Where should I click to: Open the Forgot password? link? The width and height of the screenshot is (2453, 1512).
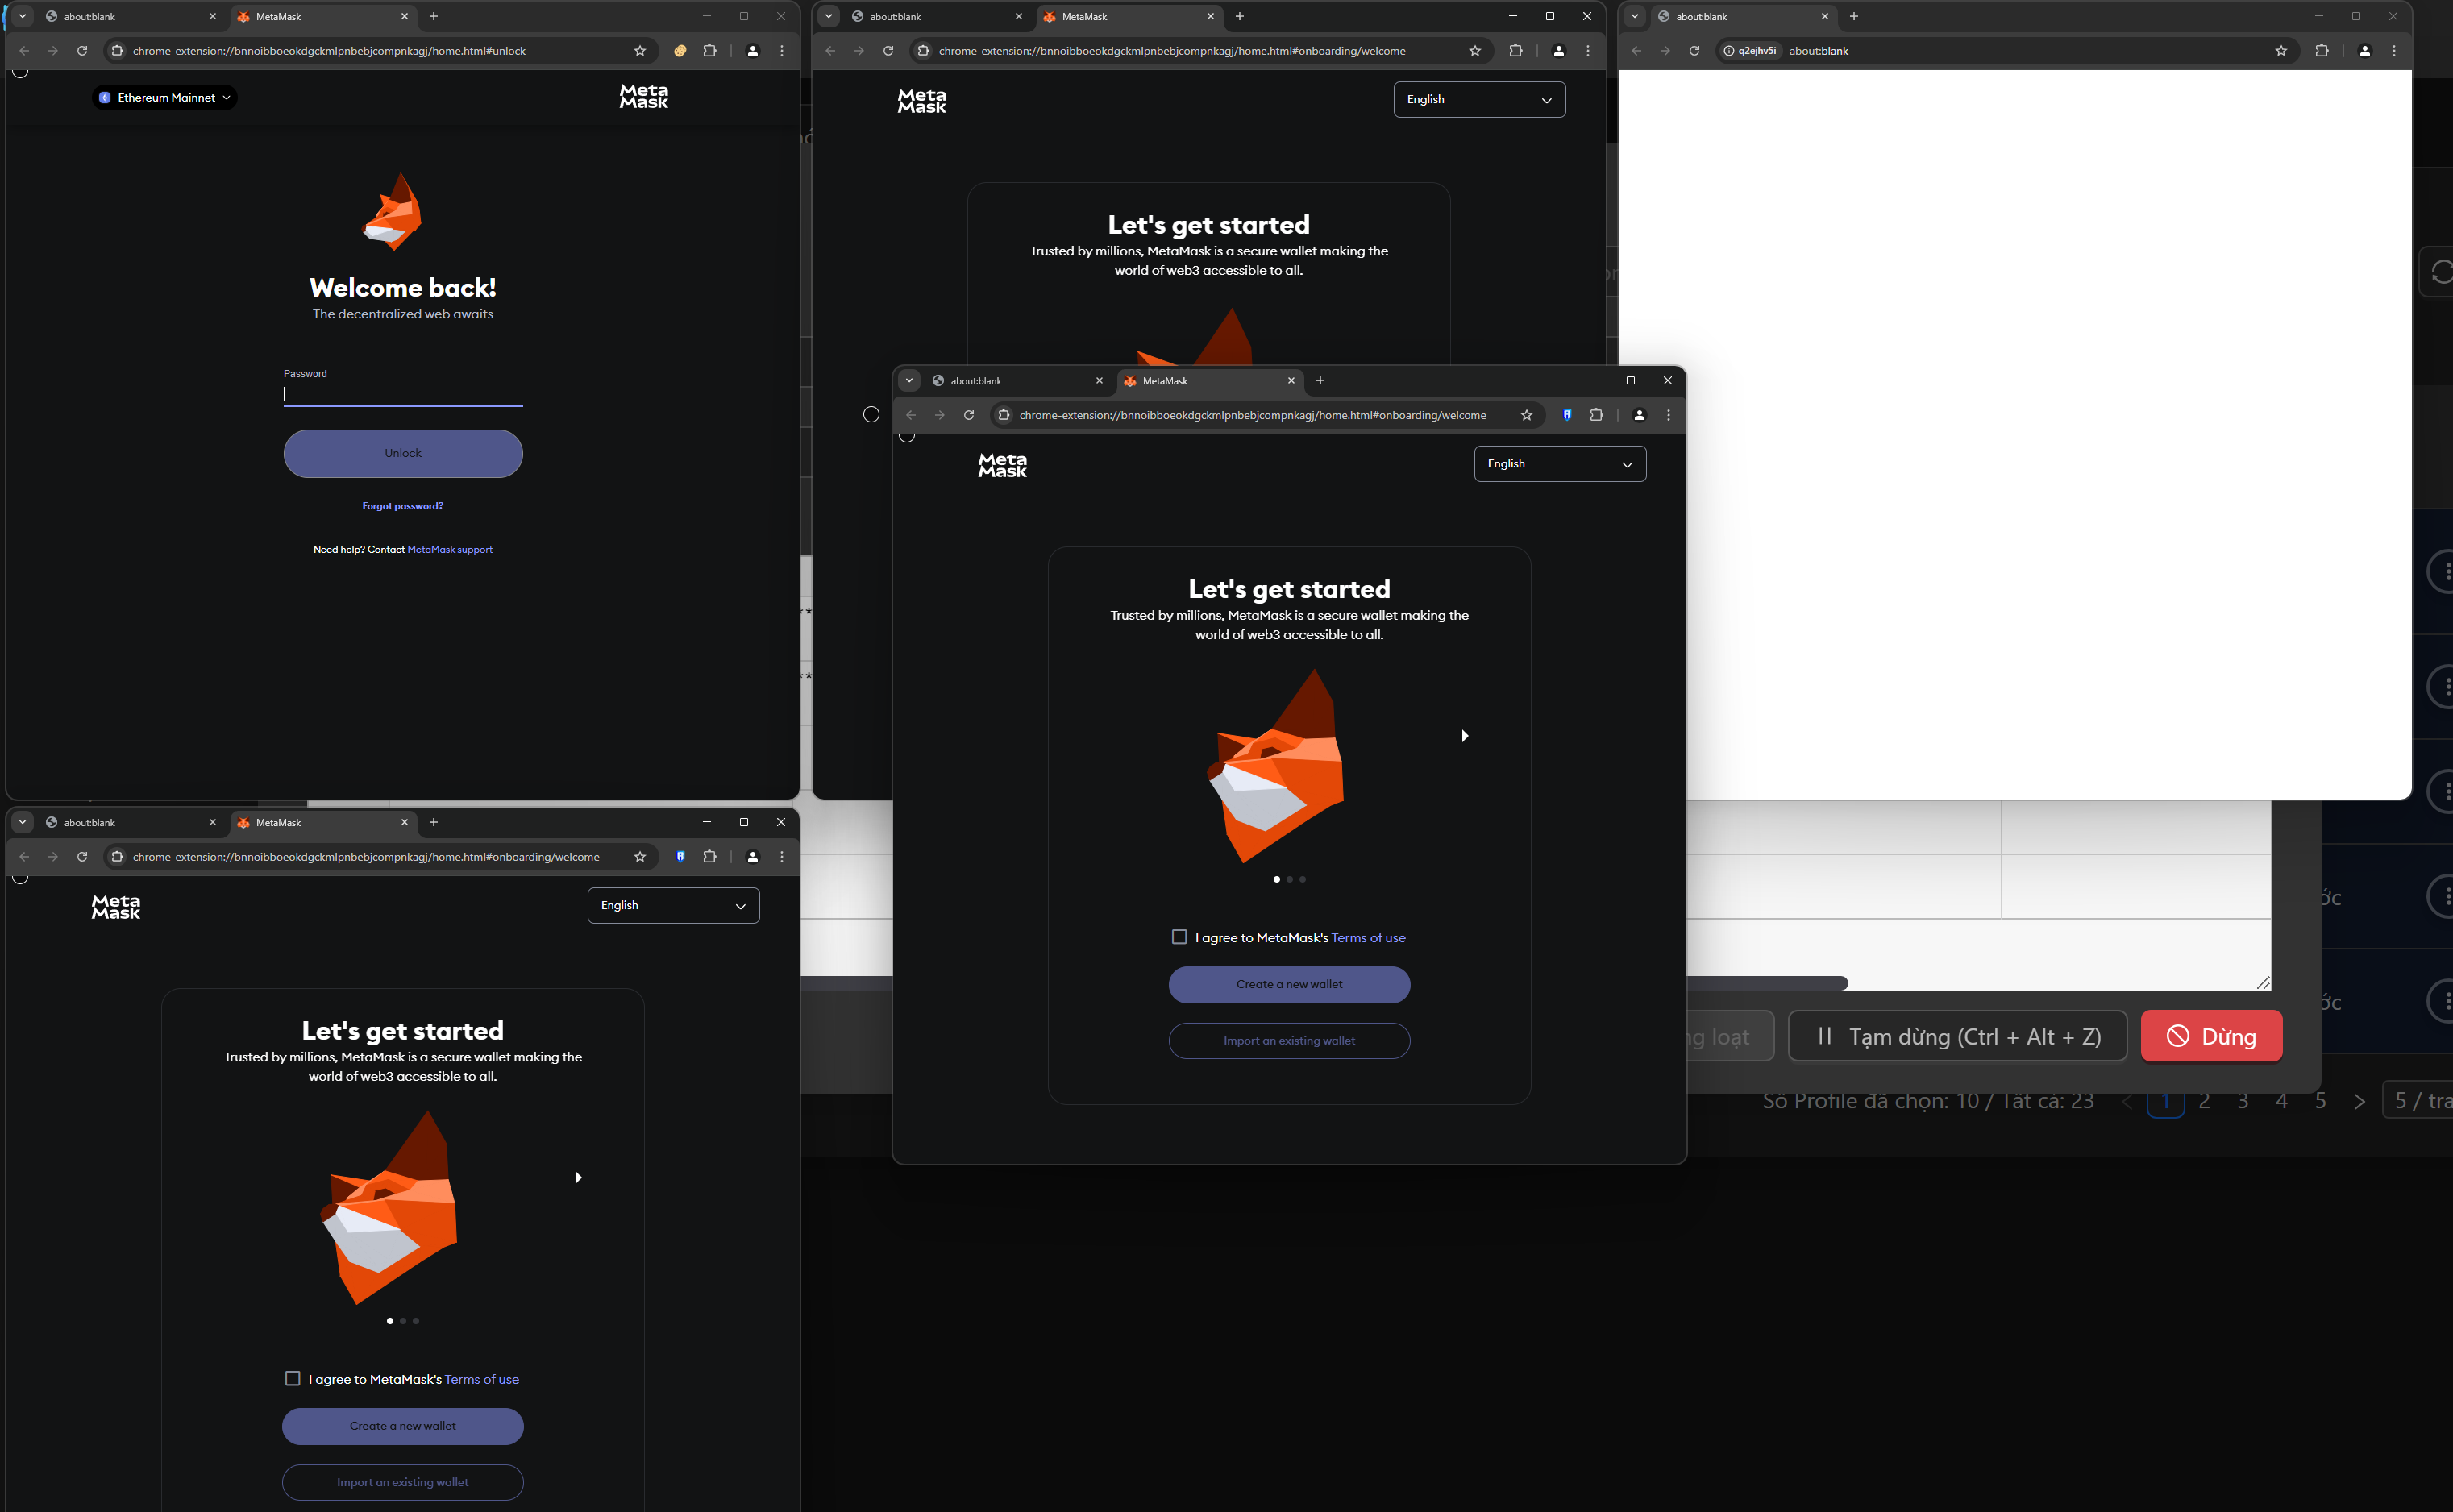coord(402,506)
